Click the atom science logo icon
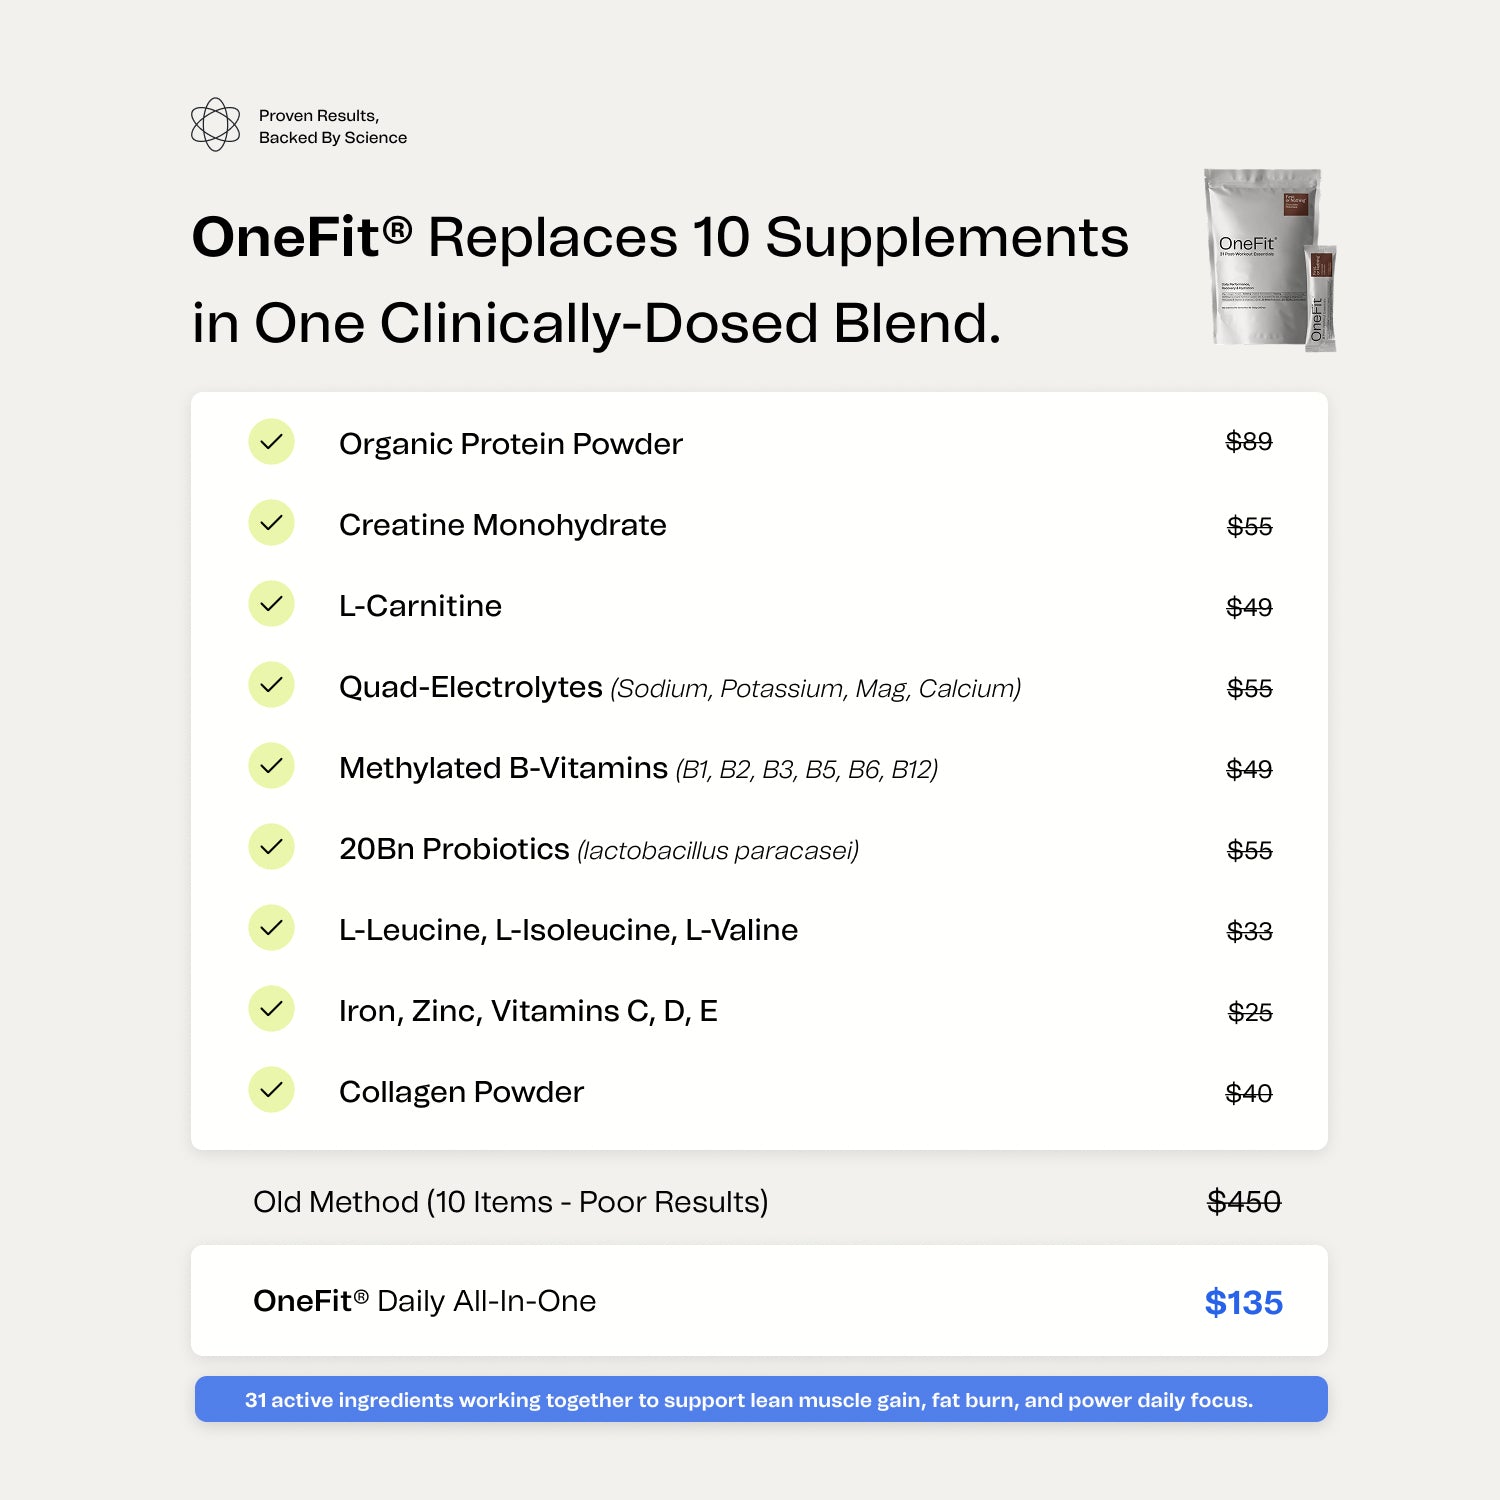 pyautogui.click(x=215, y=125)
